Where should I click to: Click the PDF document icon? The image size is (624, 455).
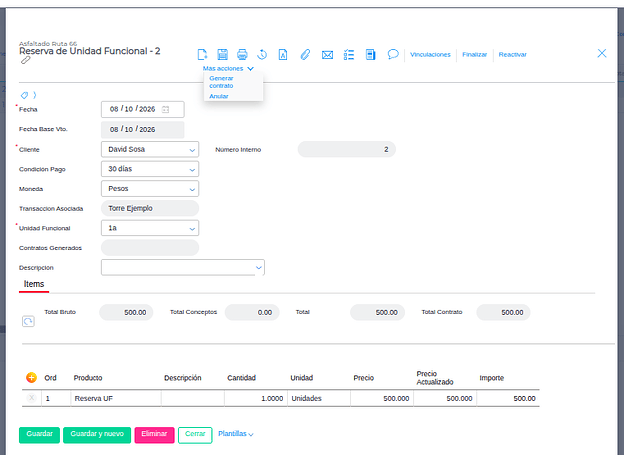tap(283, 54)
